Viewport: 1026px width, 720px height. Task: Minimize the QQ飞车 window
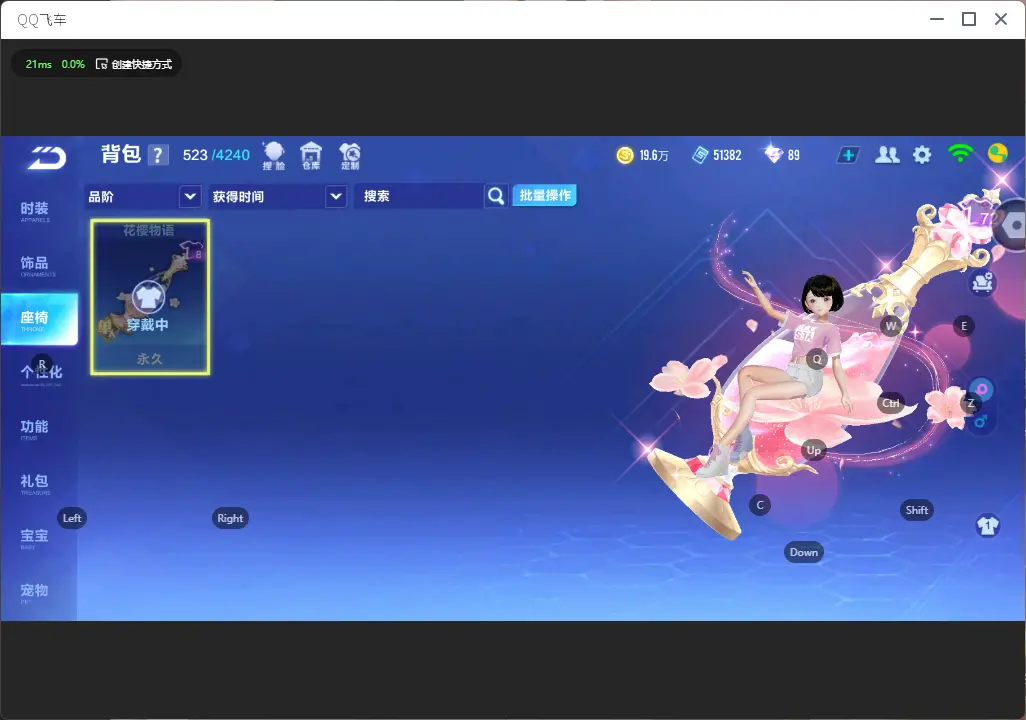[x=937, y=20]
